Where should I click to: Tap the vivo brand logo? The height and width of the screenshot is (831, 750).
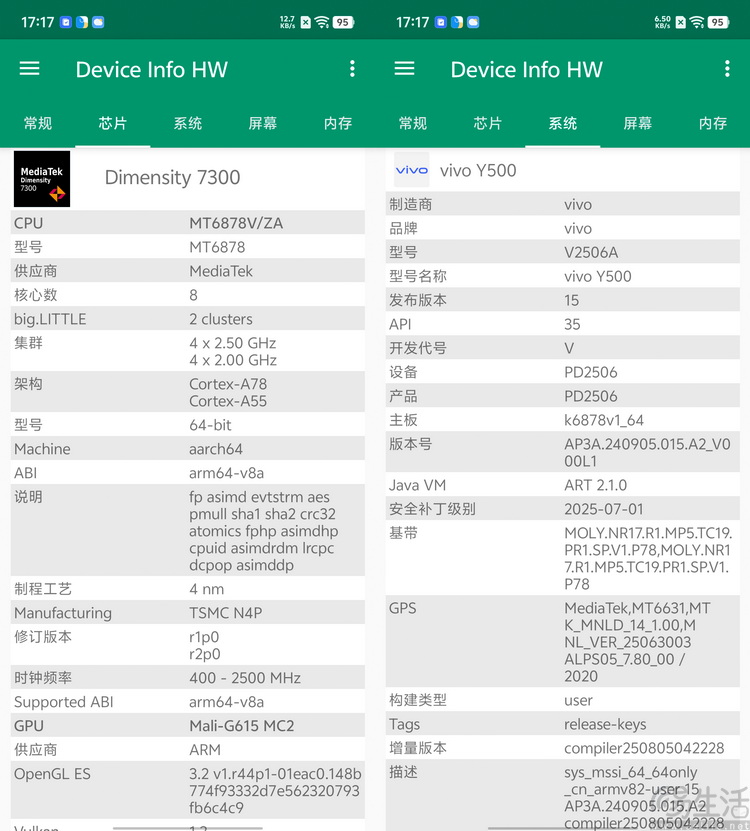point(412,170)
